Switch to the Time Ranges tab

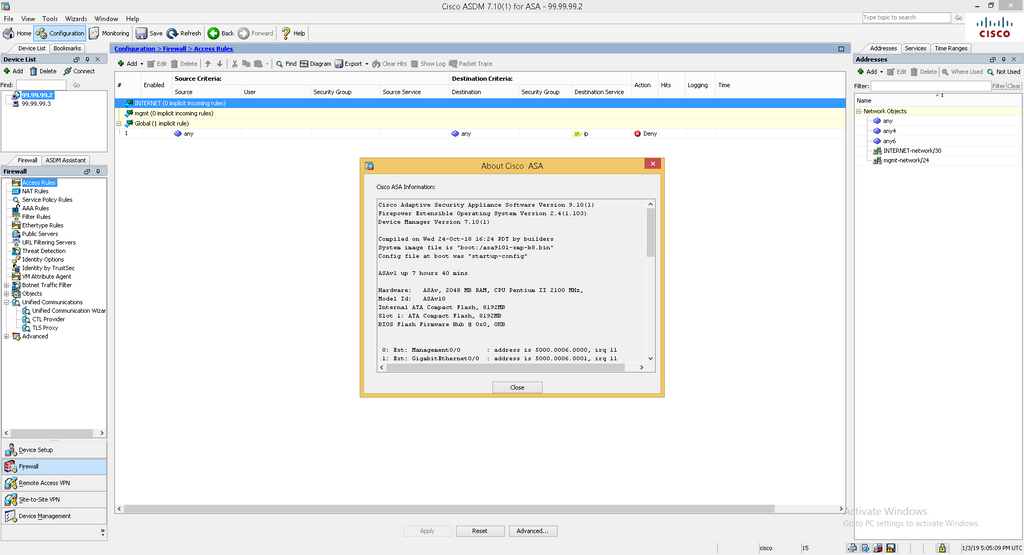(x=950, y=48)
